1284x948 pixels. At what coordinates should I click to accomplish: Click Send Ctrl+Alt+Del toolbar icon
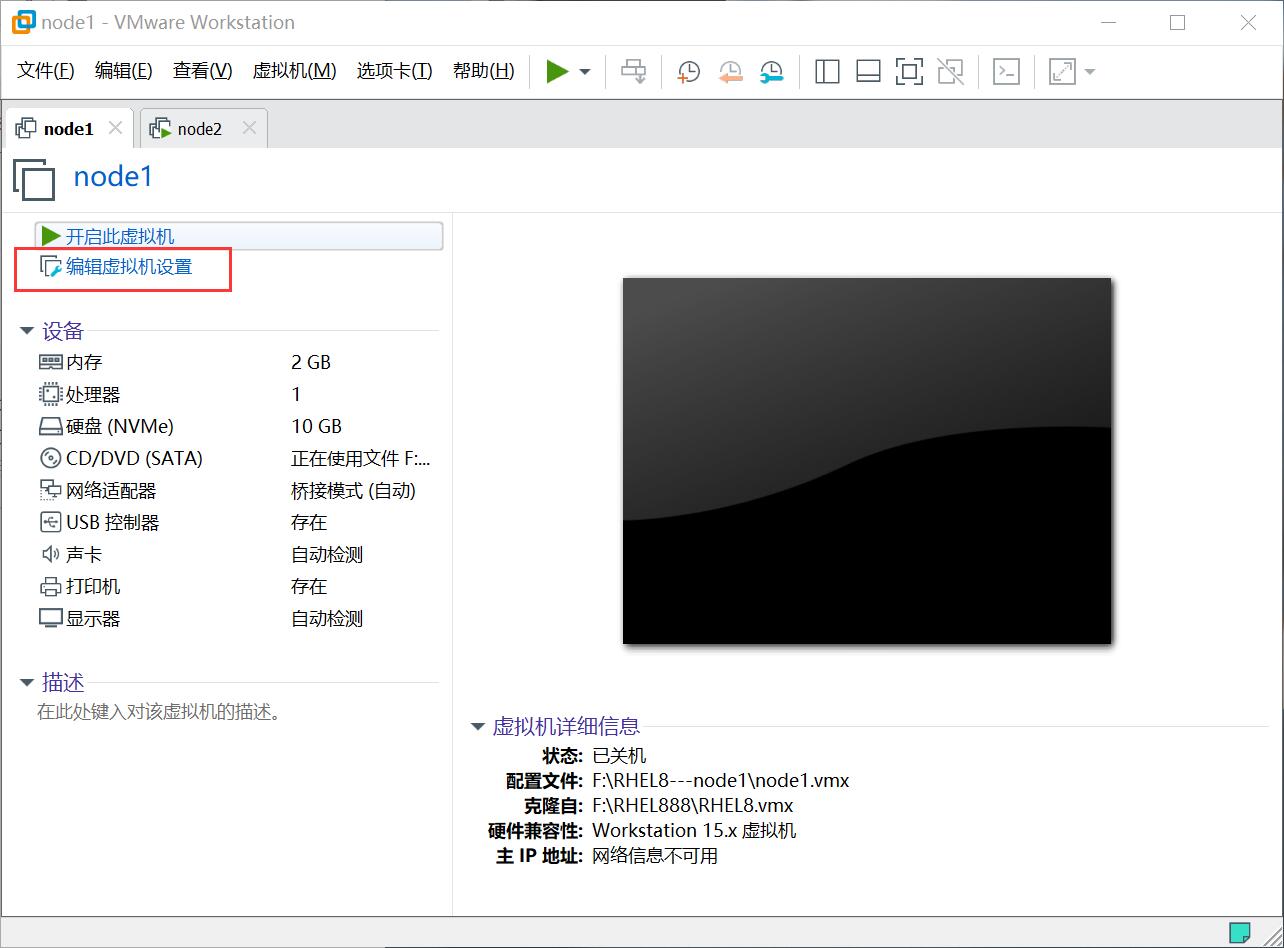coord(634,71)
